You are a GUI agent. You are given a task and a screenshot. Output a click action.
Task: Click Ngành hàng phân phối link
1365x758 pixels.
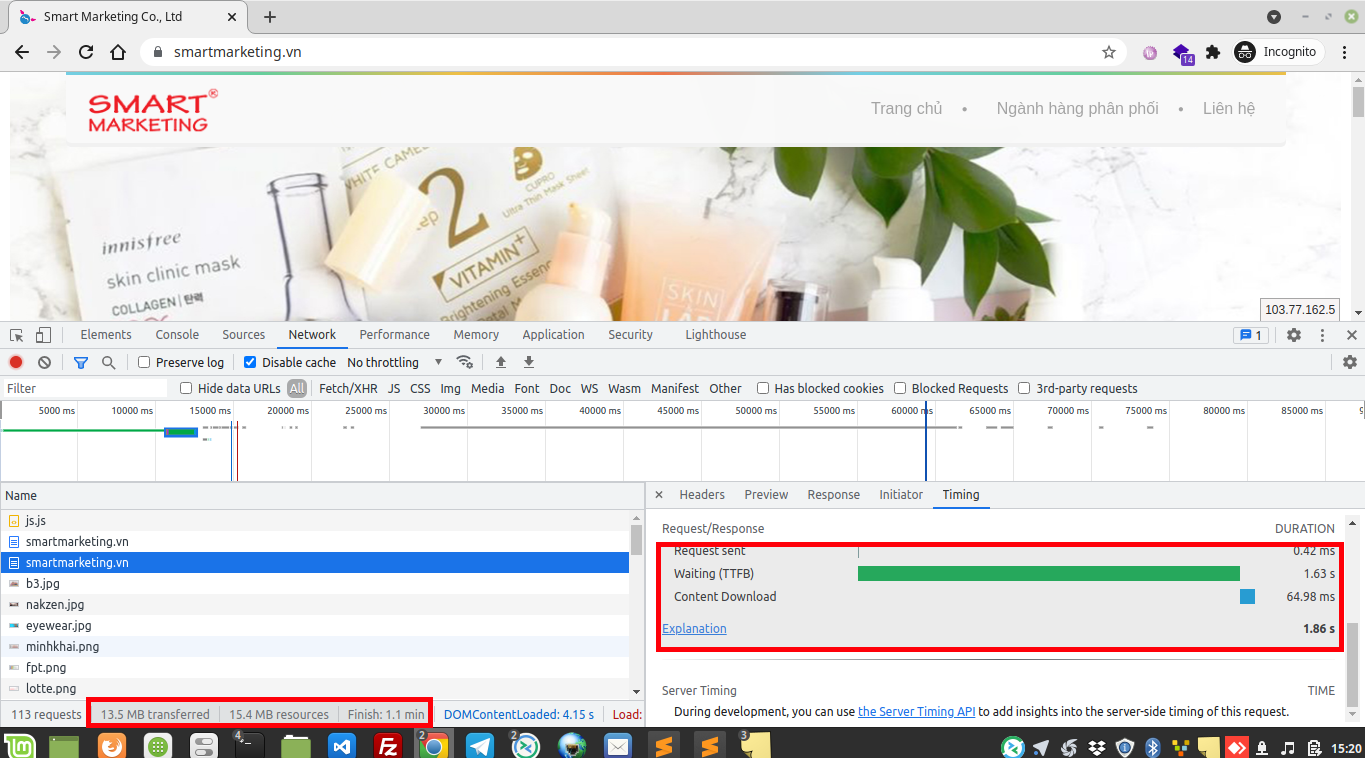pyautogui.click(x=1077, y=109)
